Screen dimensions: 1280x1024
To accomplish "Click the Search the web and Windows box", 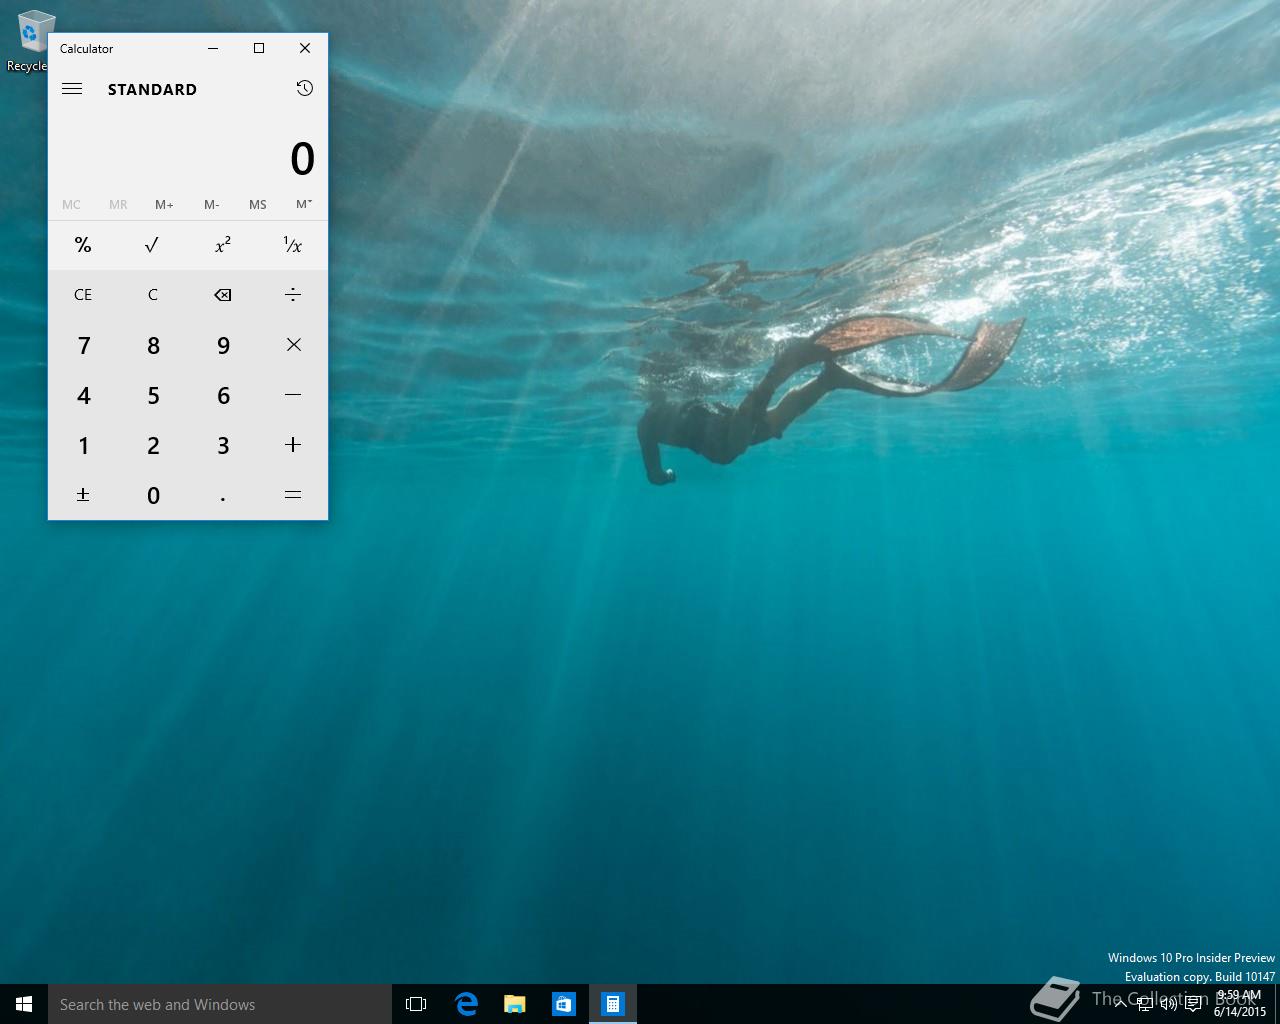I will 220,1004.
